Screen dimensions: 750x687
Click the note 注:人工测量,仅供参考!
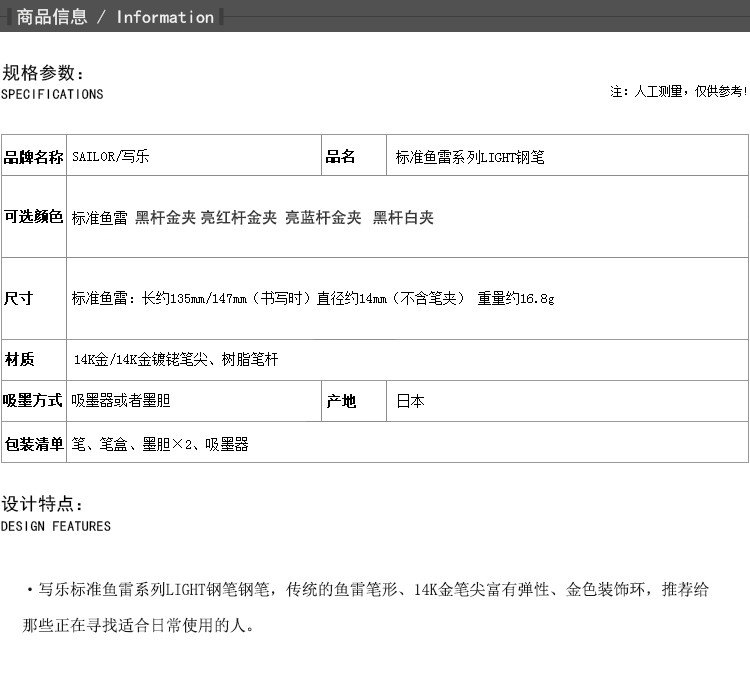pos(679,91)
